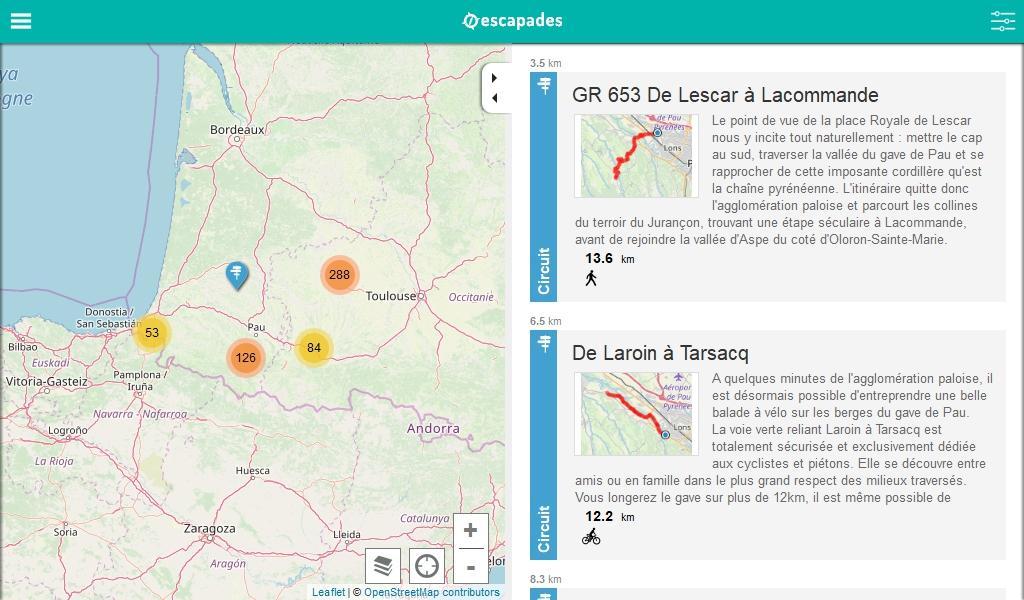Expand map with right arrow toggle

pos(494,78)
